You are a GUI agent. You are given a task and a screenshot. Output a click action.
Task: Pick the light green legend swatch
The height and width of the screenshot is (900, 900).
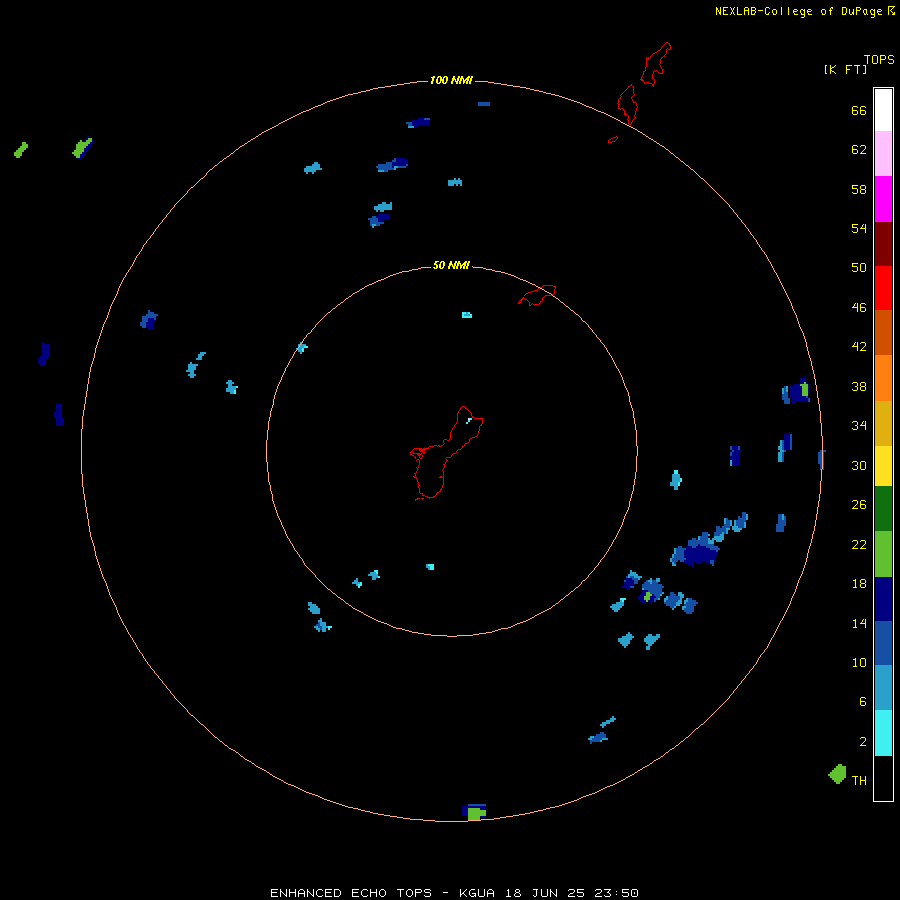[x=883, y=554]
